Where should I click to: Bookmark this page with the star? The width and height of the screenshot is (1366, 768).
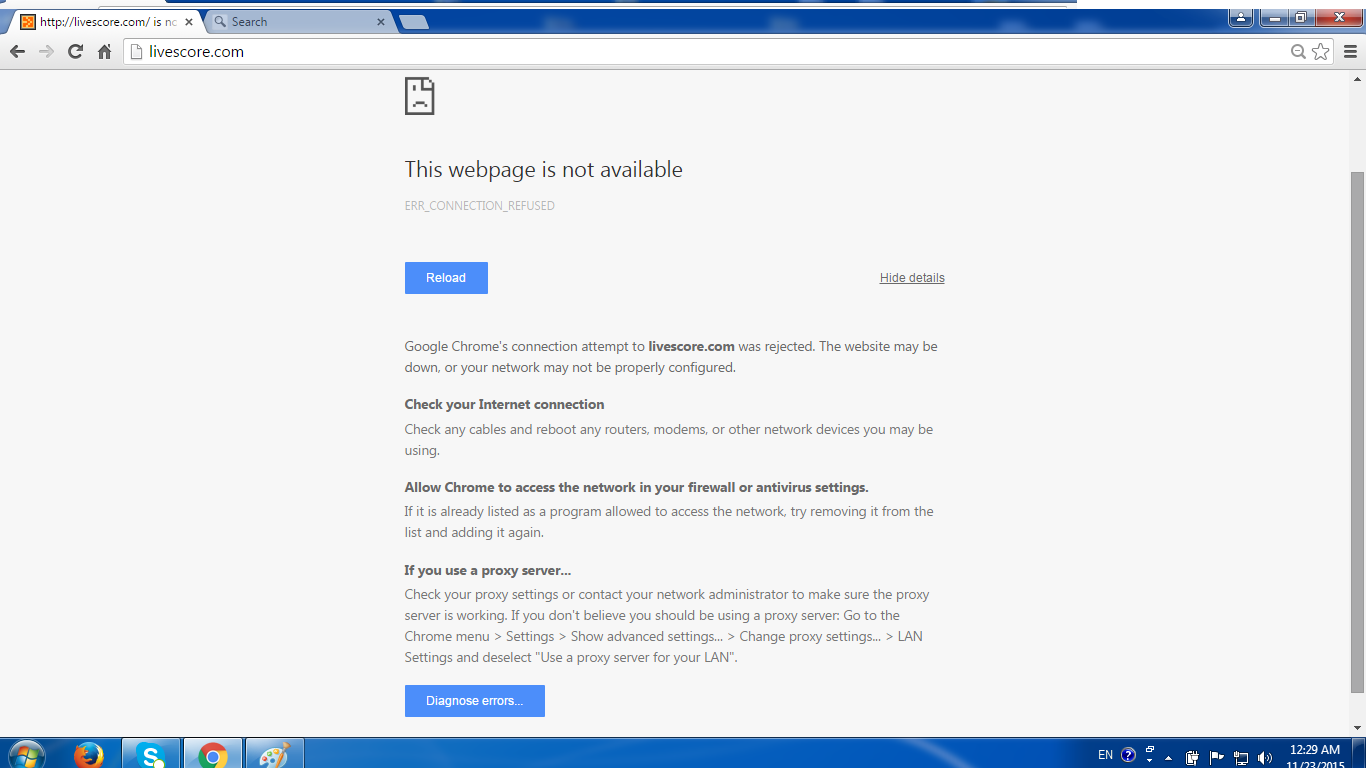click(x=1321, y=52)
